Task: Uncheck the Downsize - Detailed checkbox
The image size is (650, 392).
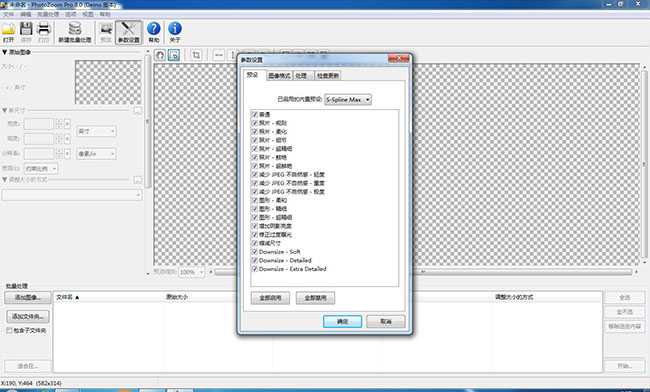Action: tap(255, 261)
